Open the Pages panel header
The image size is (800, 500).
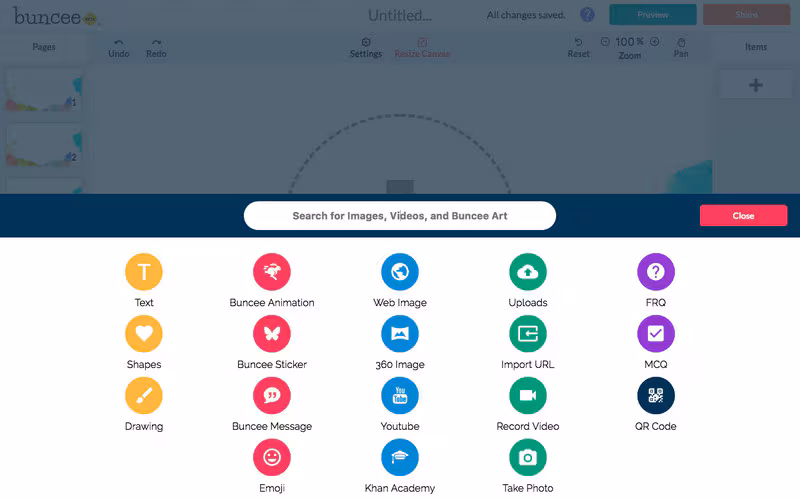point(44,47)
